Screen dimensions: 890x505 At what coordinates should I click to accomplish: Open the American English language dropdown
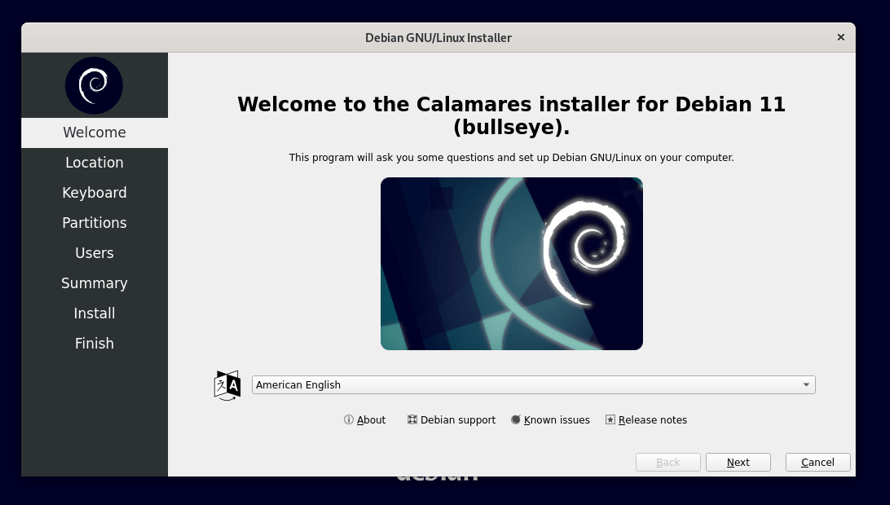(534, 385)
